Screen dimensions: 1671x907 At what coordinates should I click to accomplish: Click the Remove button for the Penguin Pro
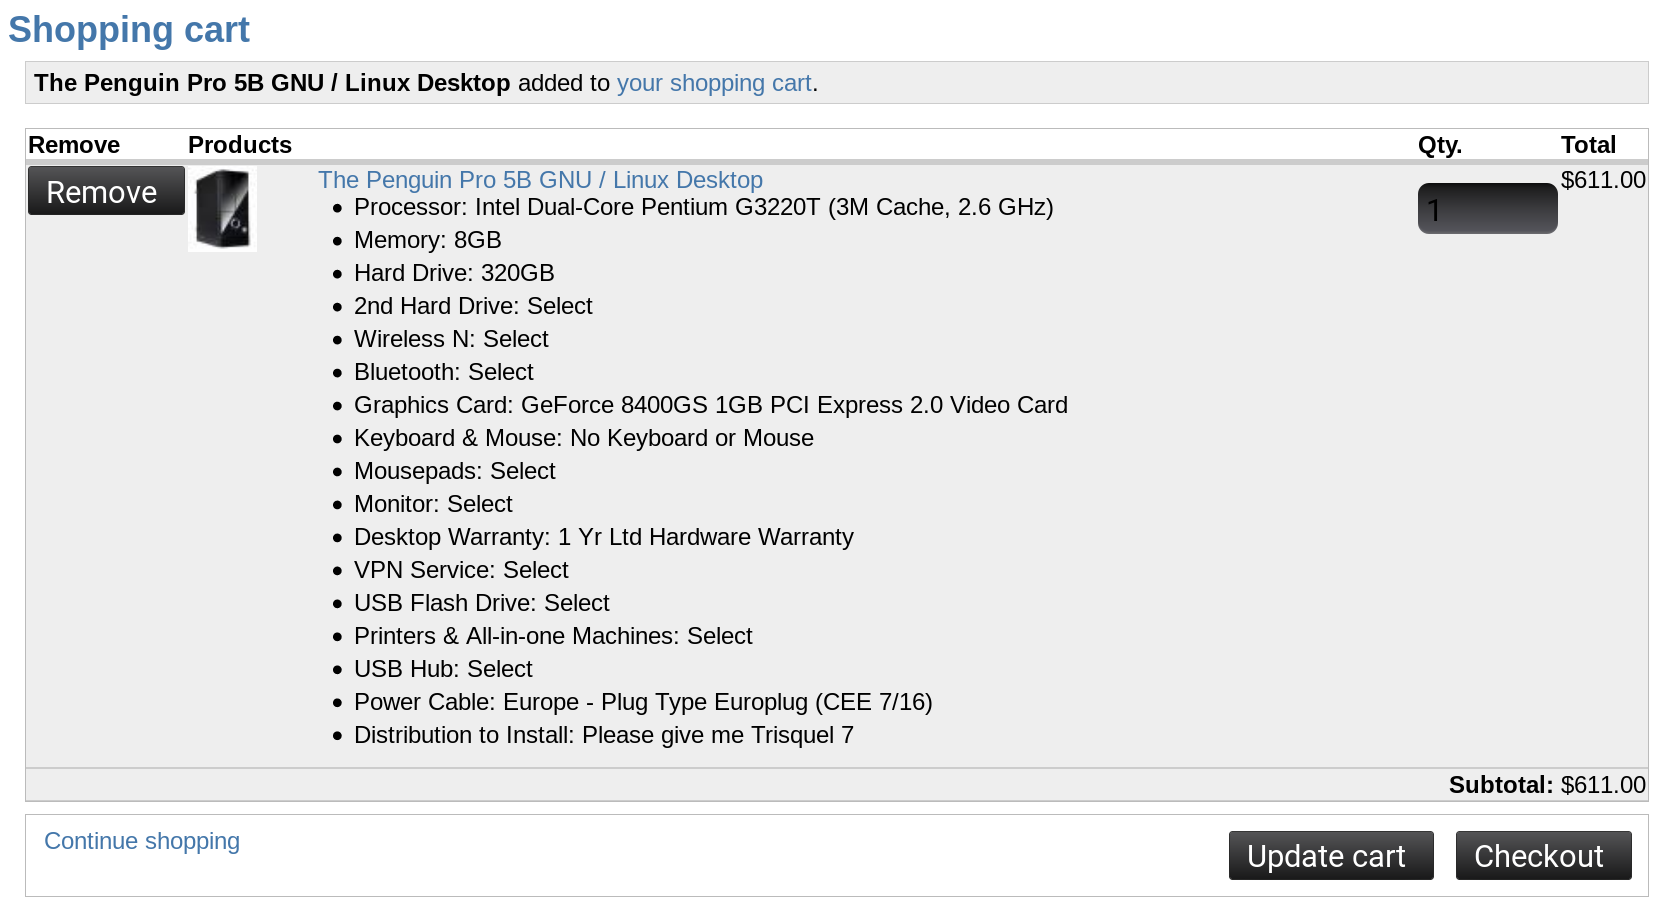(106, 191)
